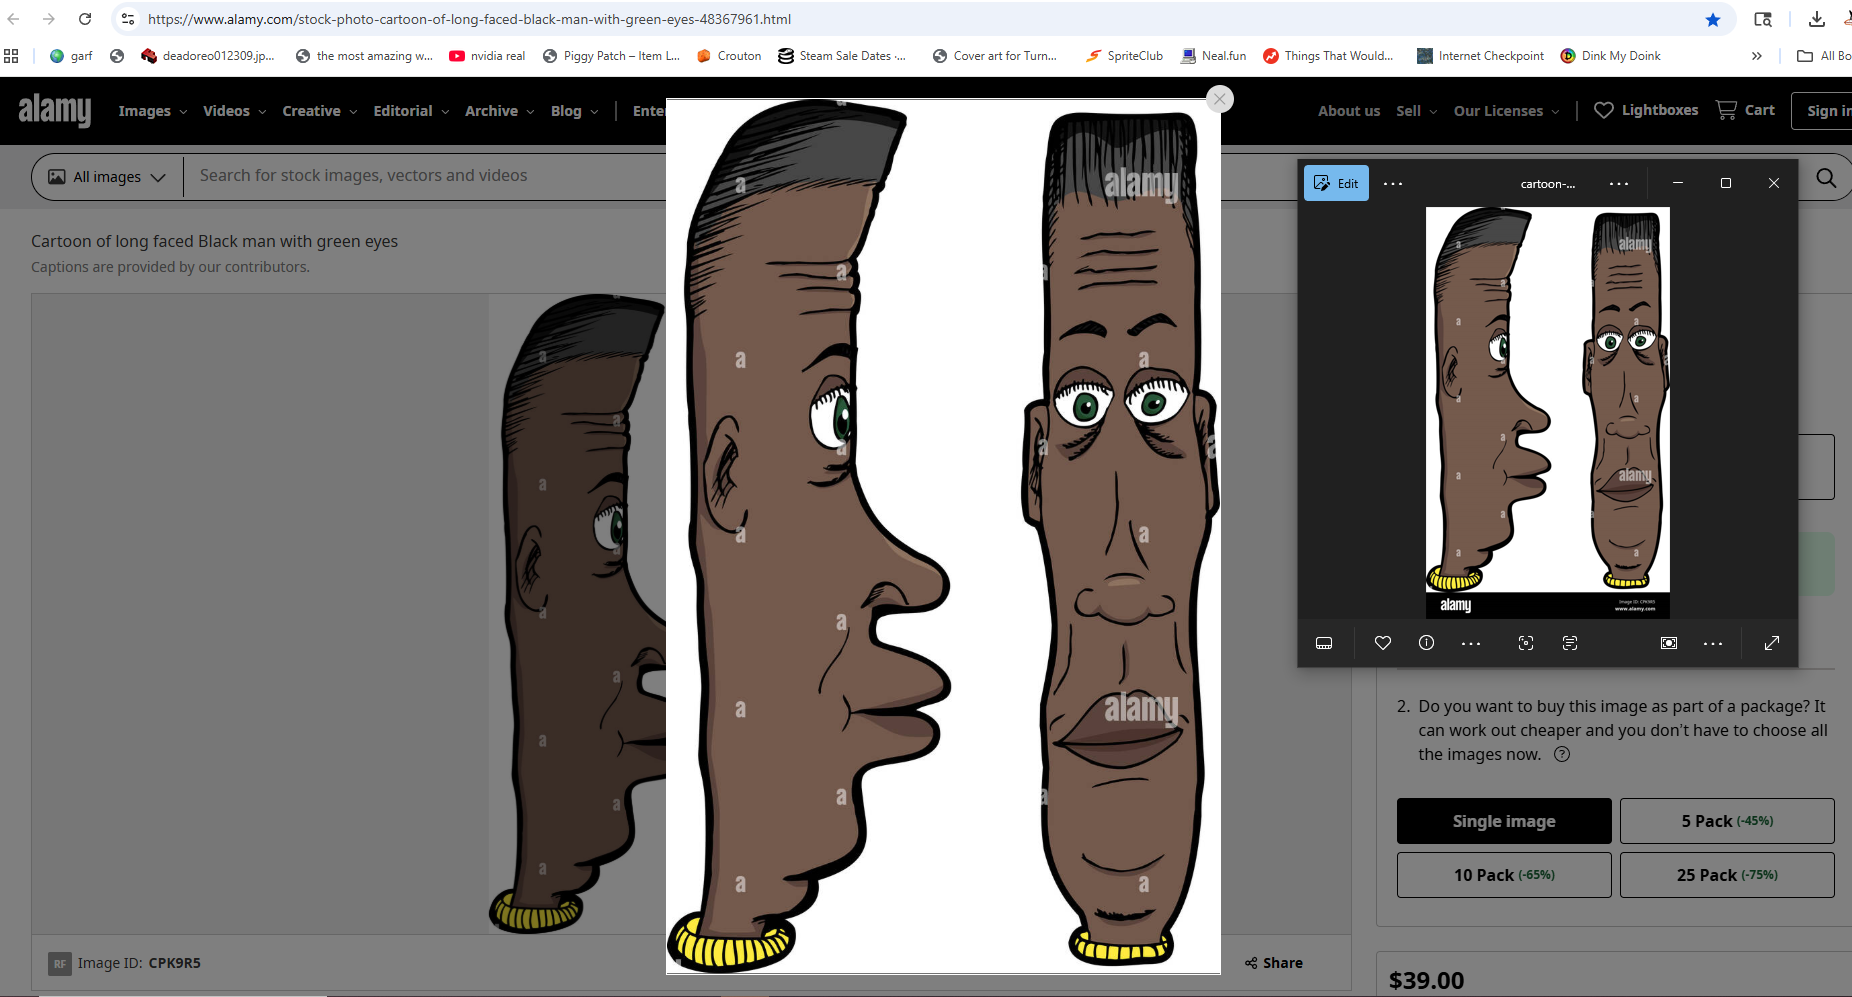Viewport: 1852px width, 997px height.
Task: Click the scan text icon in Photos
Action: point(1570,643)
